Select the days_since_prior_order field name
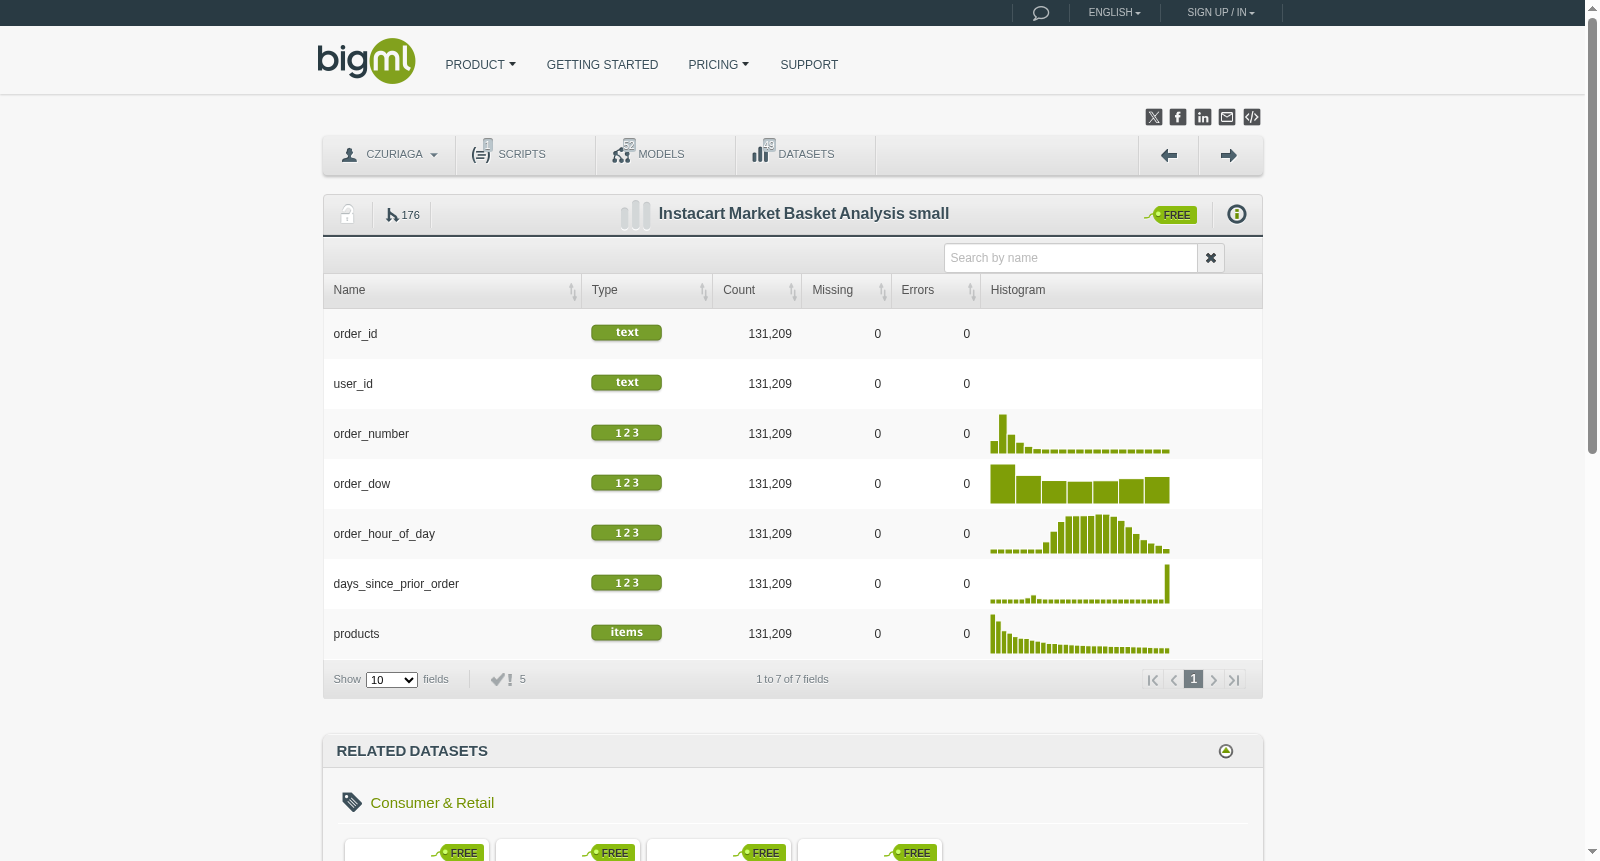The width and height of the screenshot is (1600, 861). pos(396,584)
